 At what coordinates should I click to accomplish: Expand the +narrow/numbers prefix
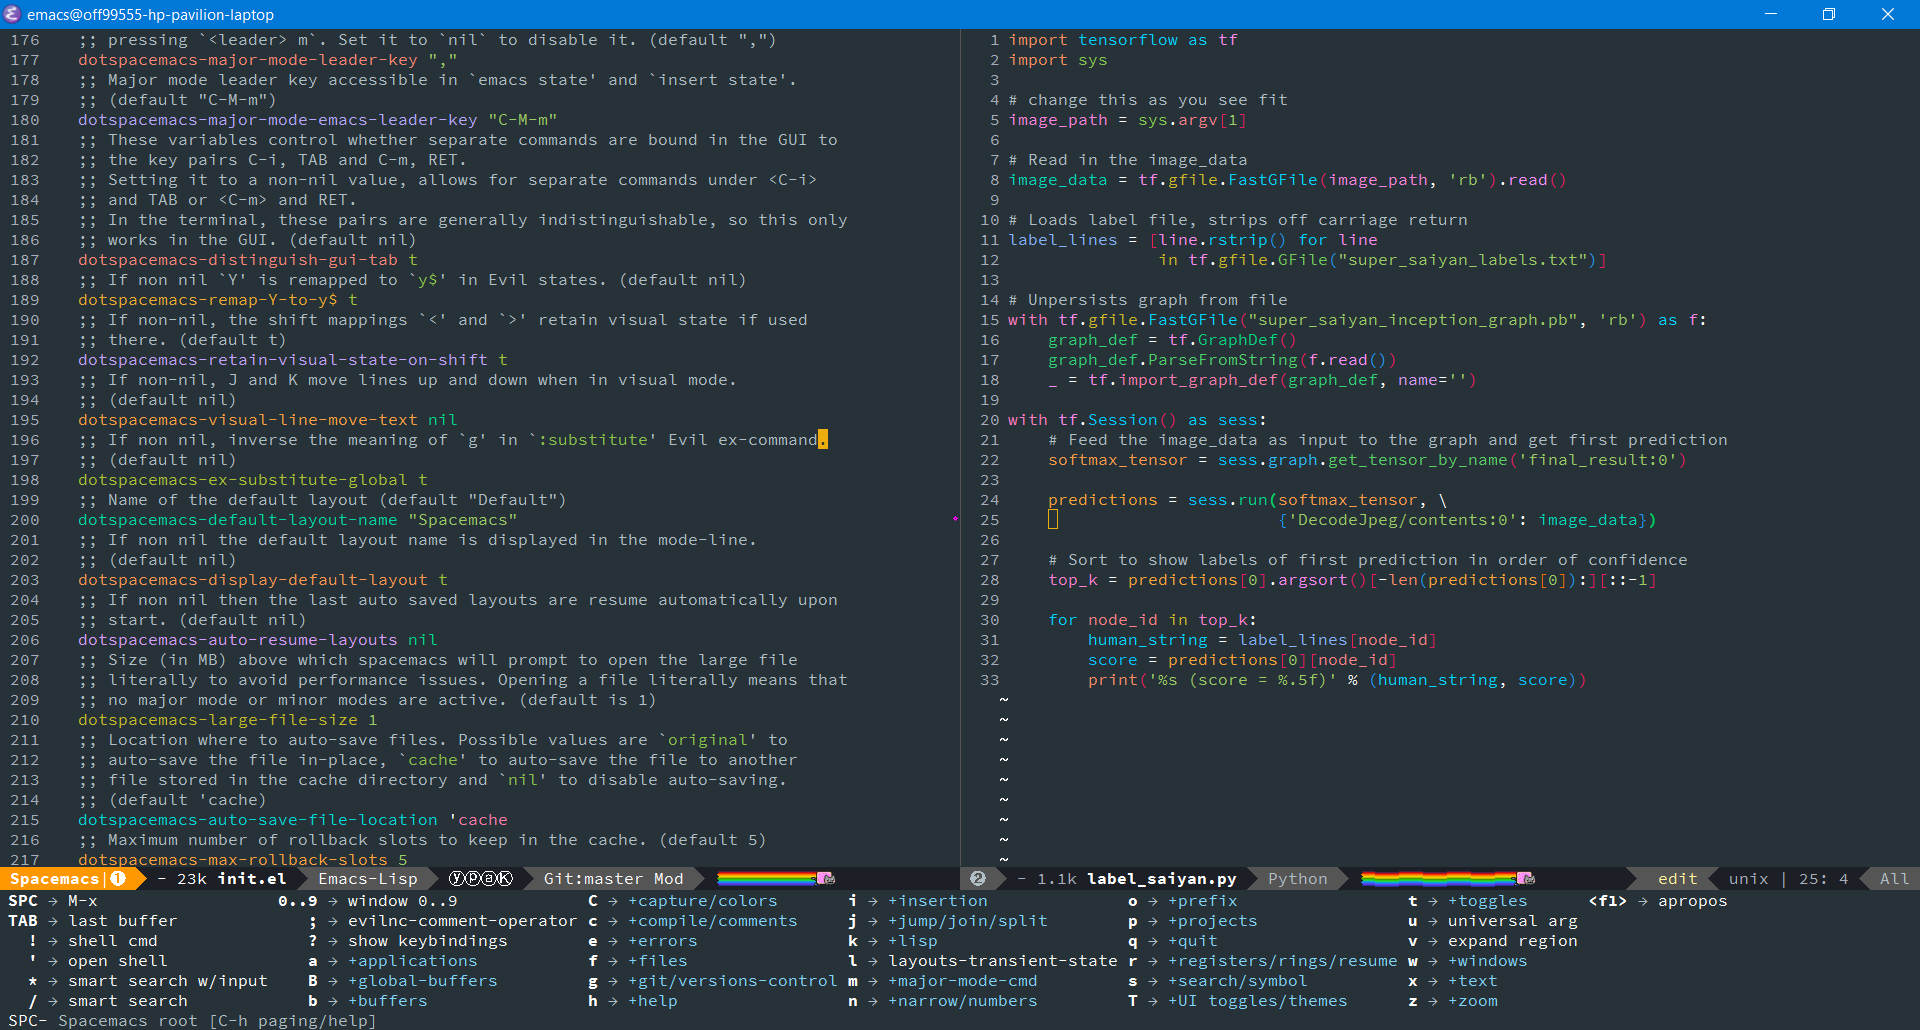962,1001
